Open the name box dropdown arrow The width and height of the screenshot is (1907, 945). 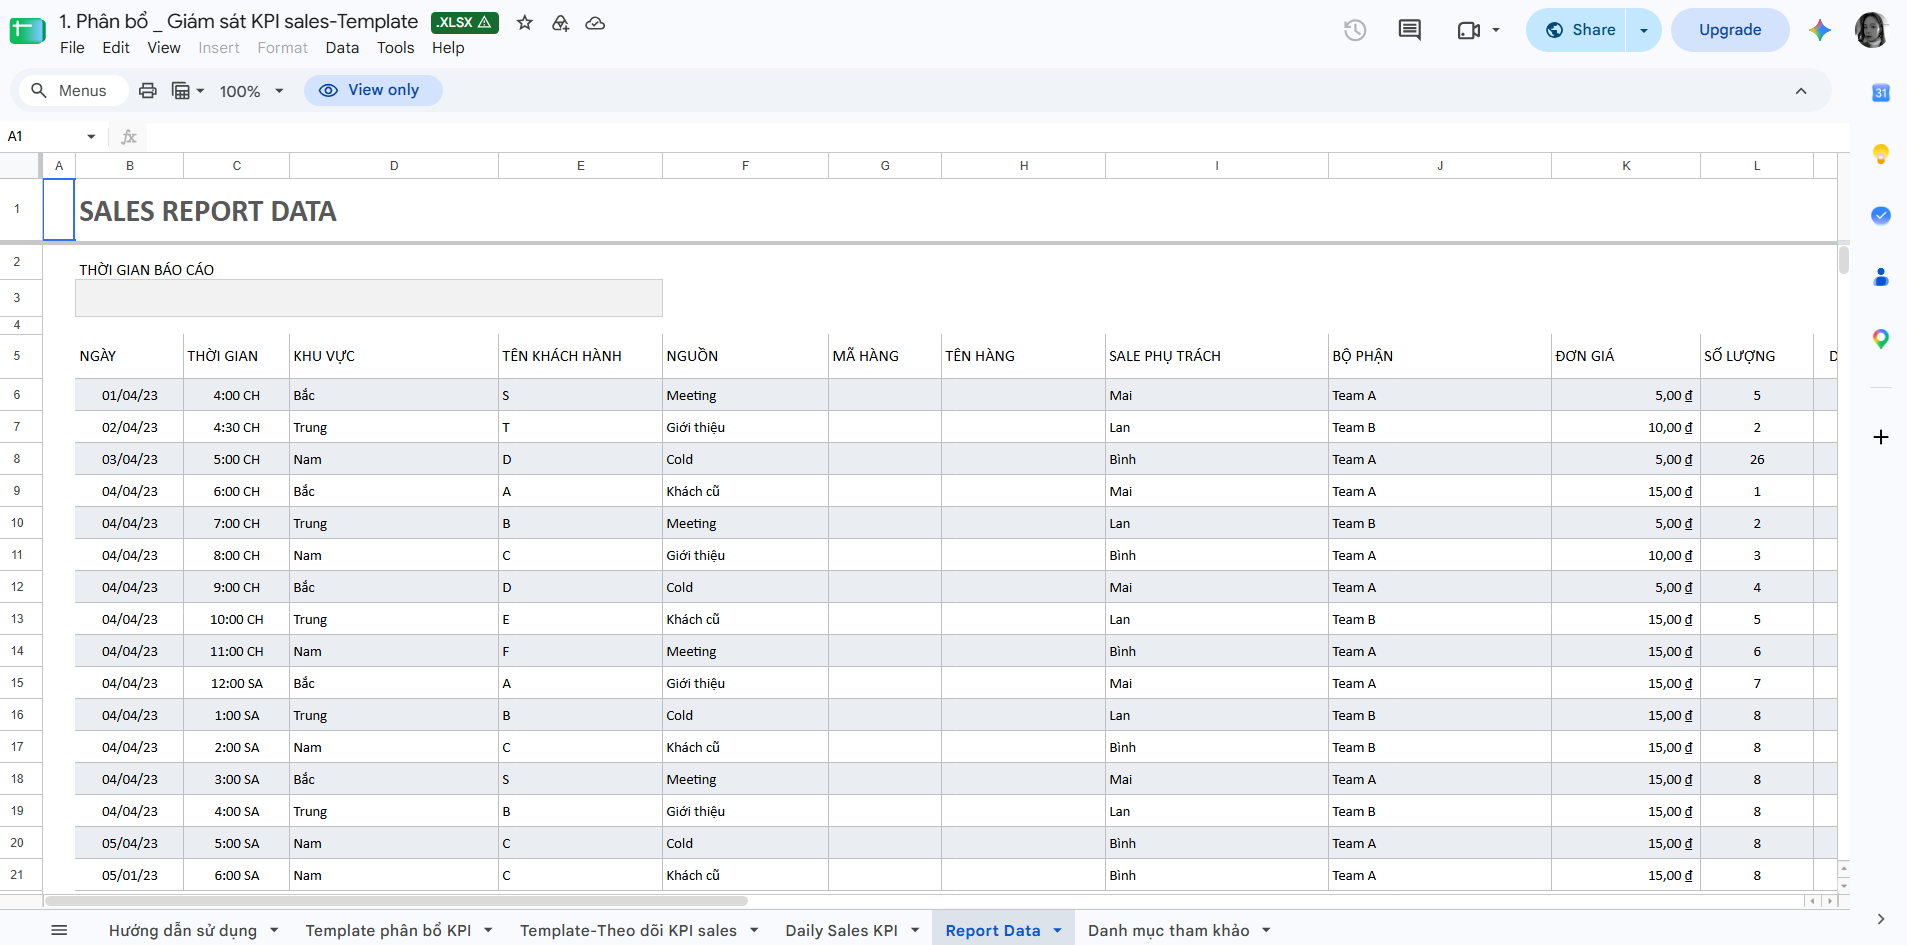[91, 136]
